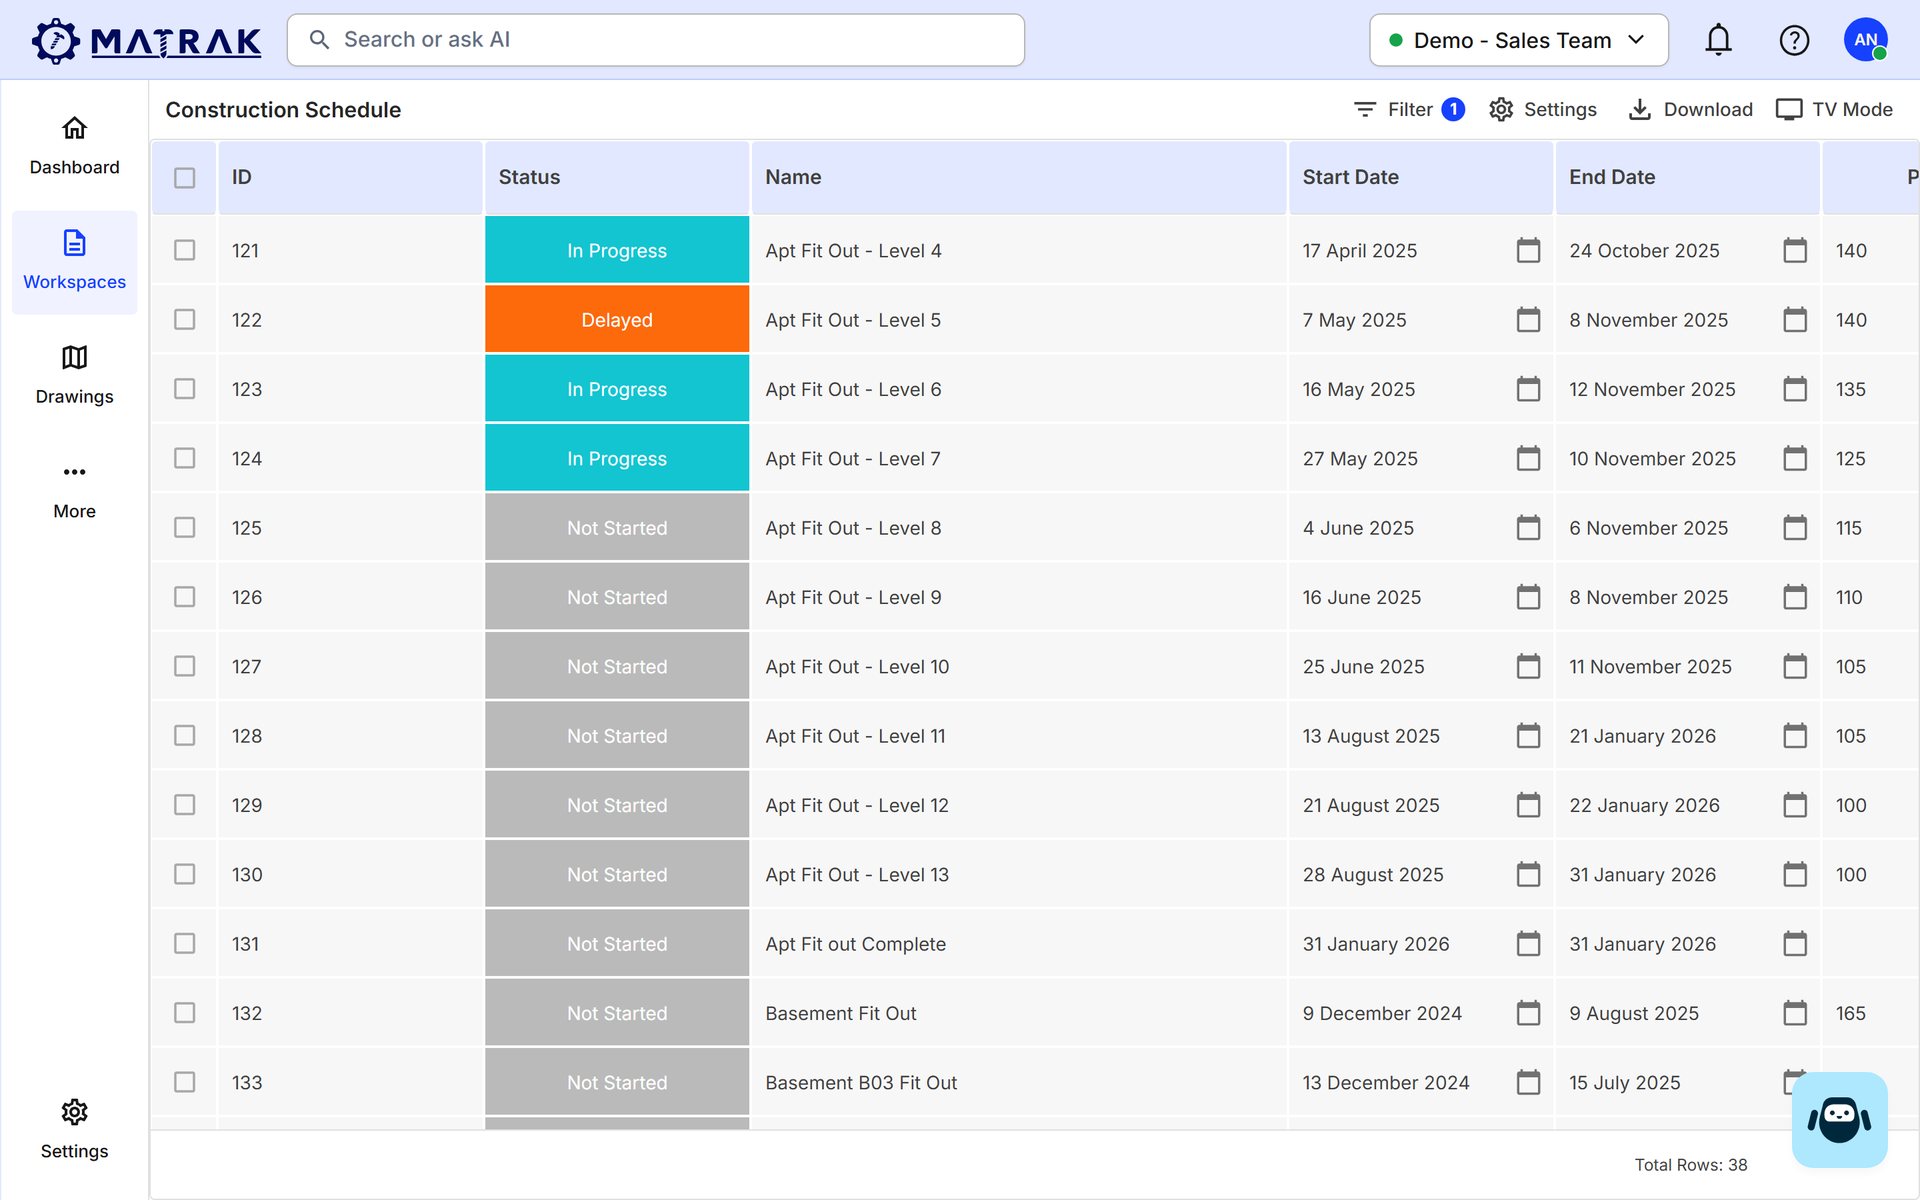
Task: Open the More sidebar menu
Action: [x=74, y=491]
